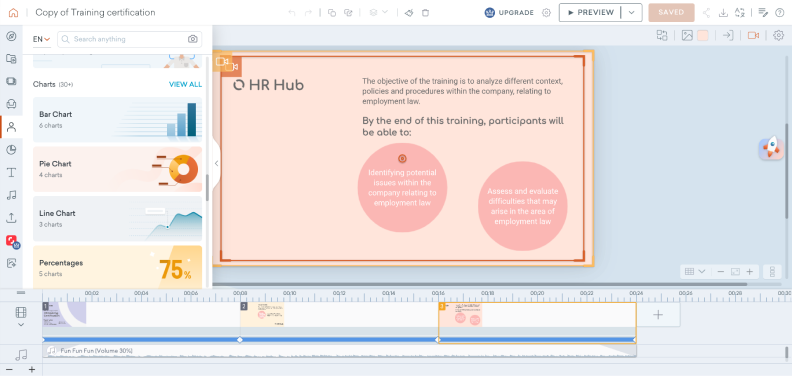Redo the last action
The width and height of the screenshot is (792, 376).
(308, 13)
